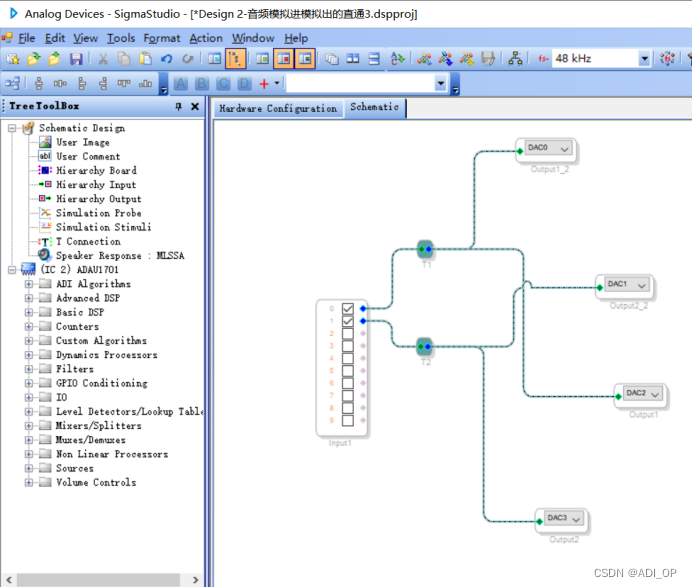
Task: Select (IC 2) ADAU1701 tree node
Action: point(79,270)
